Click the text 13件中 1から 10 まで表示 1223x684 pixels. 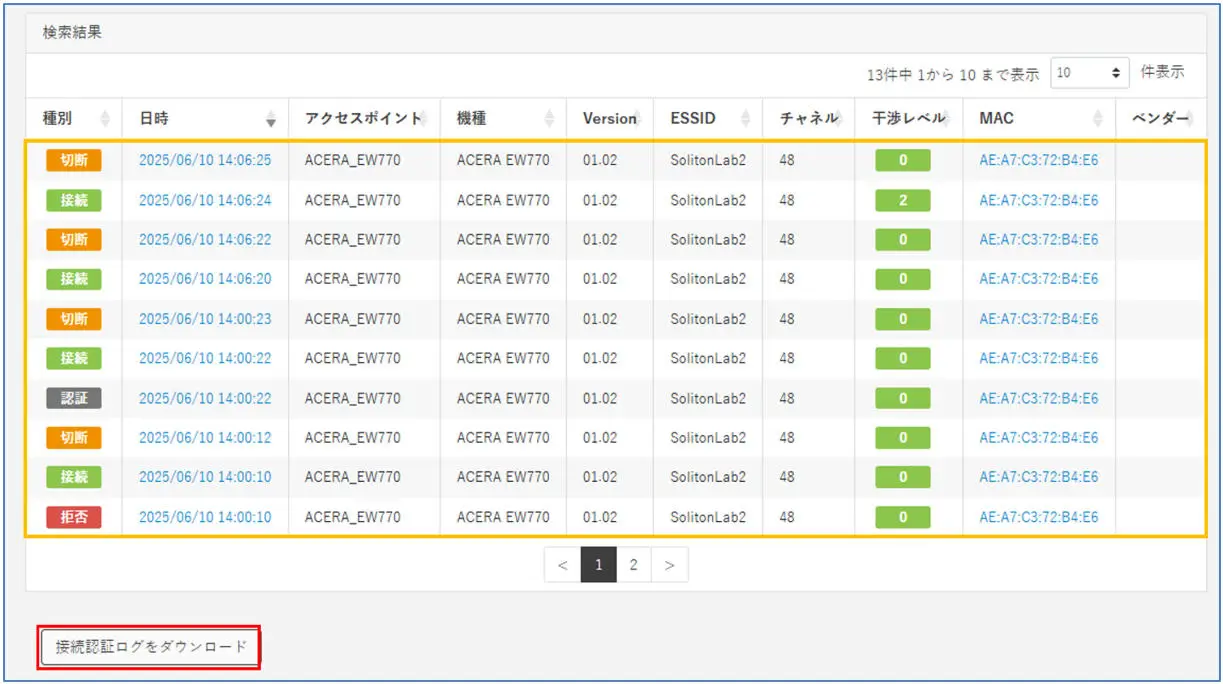(953, 74)
